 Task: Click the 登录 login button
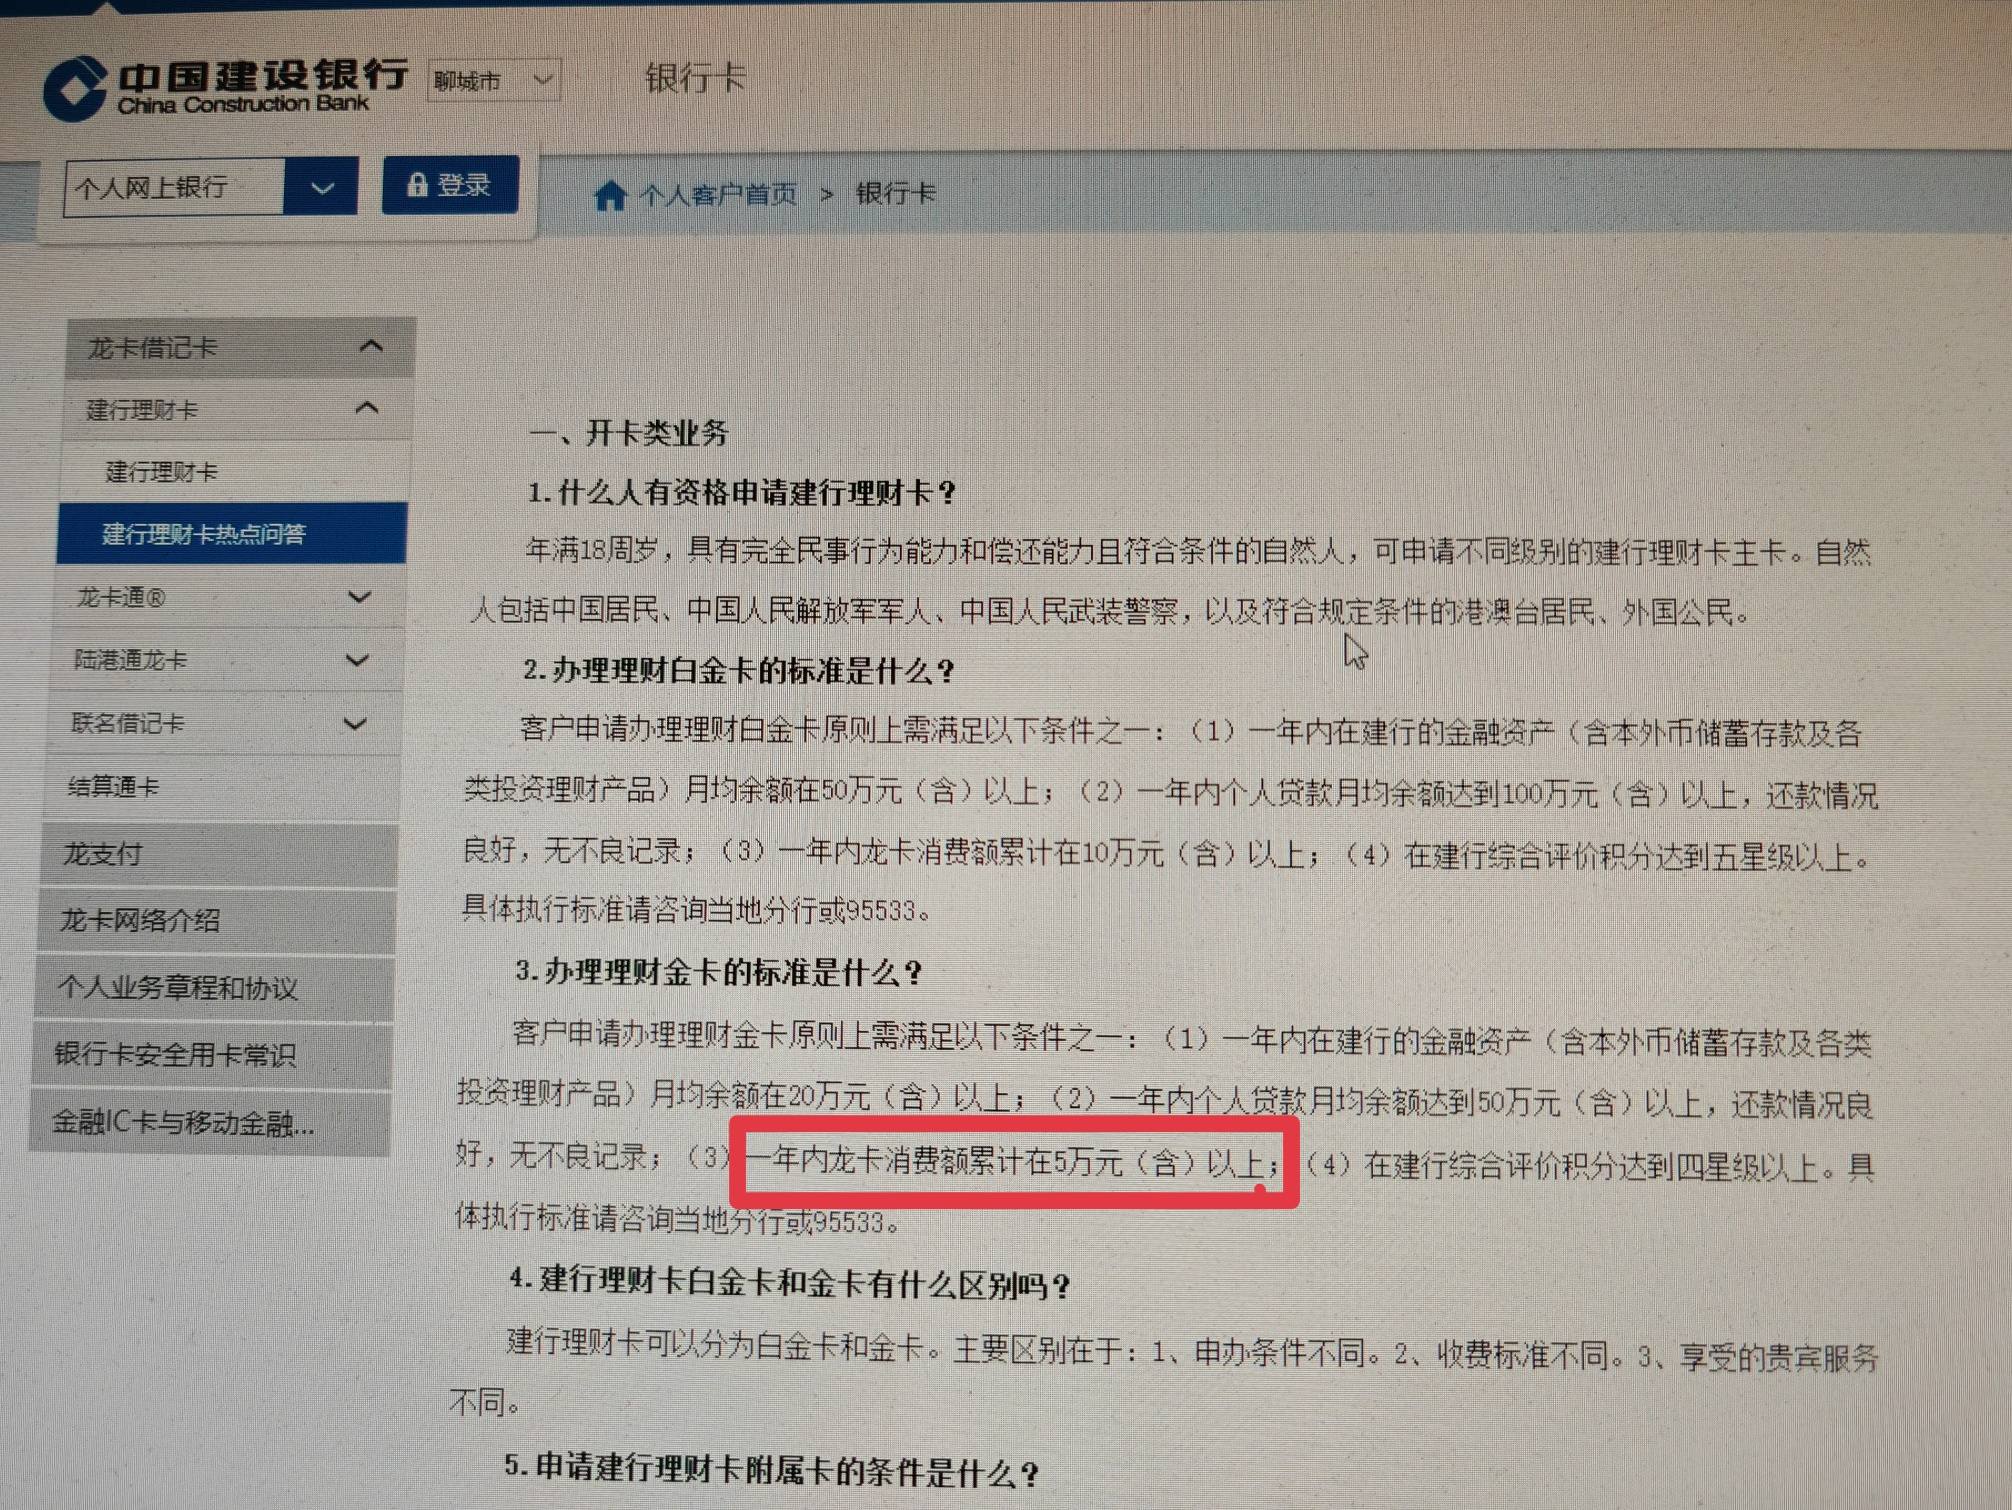[x=450, y=185]
